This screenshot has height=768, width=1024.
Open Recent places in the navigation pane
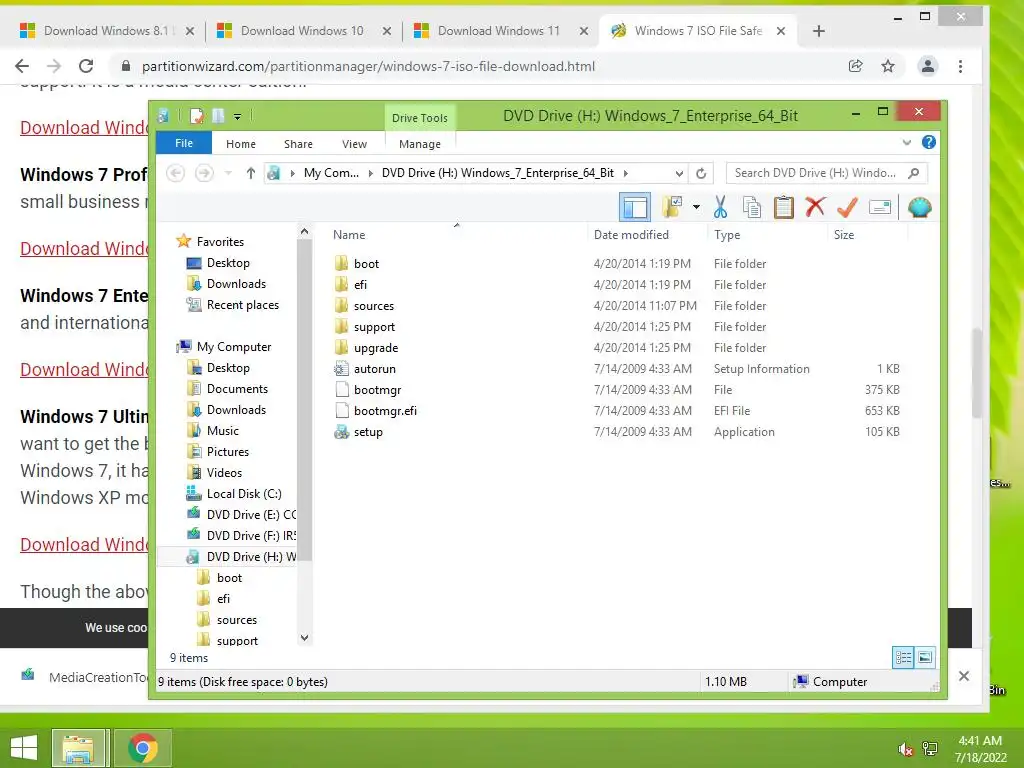click(x=242, y=304)
